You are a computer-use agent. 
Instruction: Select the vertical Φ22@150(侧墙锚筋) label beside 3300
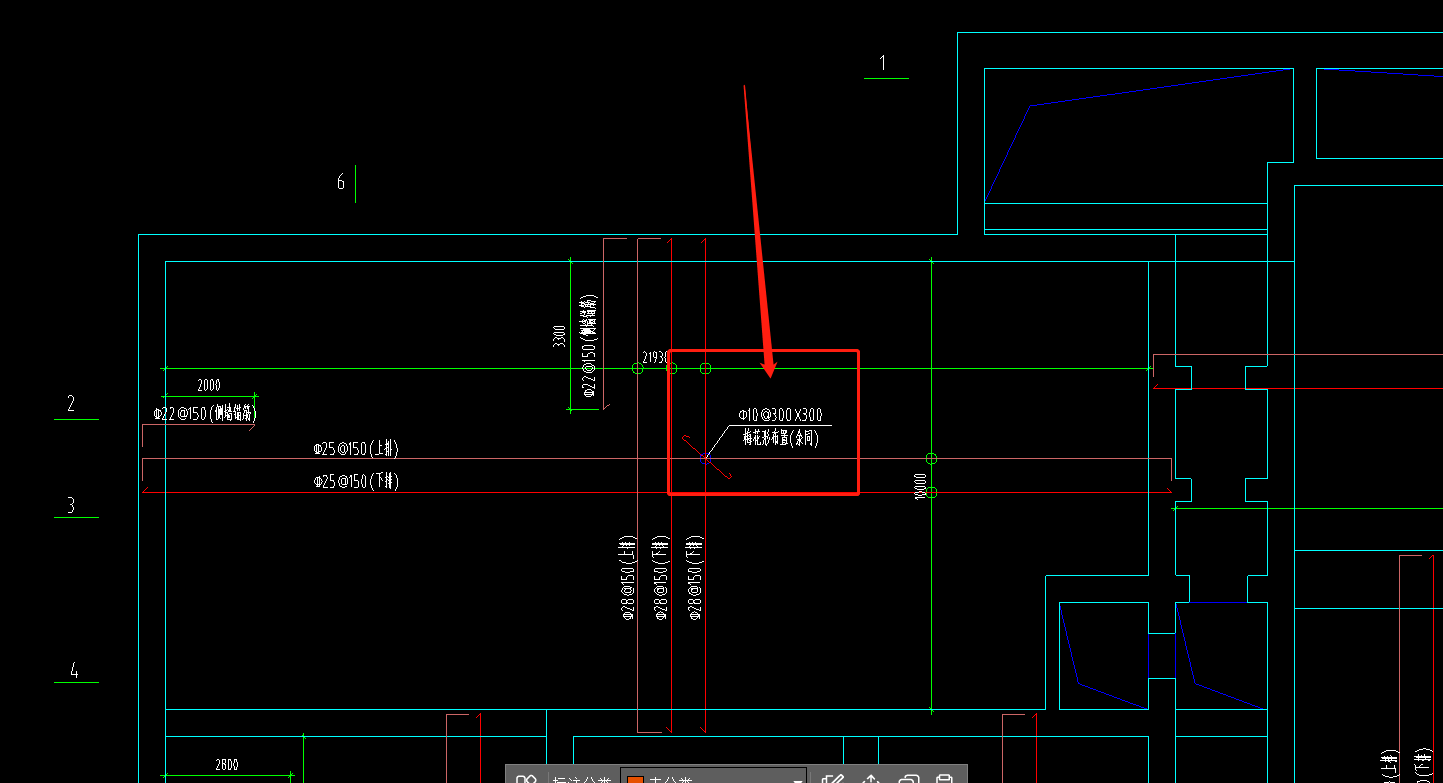[x=590, y=347]
